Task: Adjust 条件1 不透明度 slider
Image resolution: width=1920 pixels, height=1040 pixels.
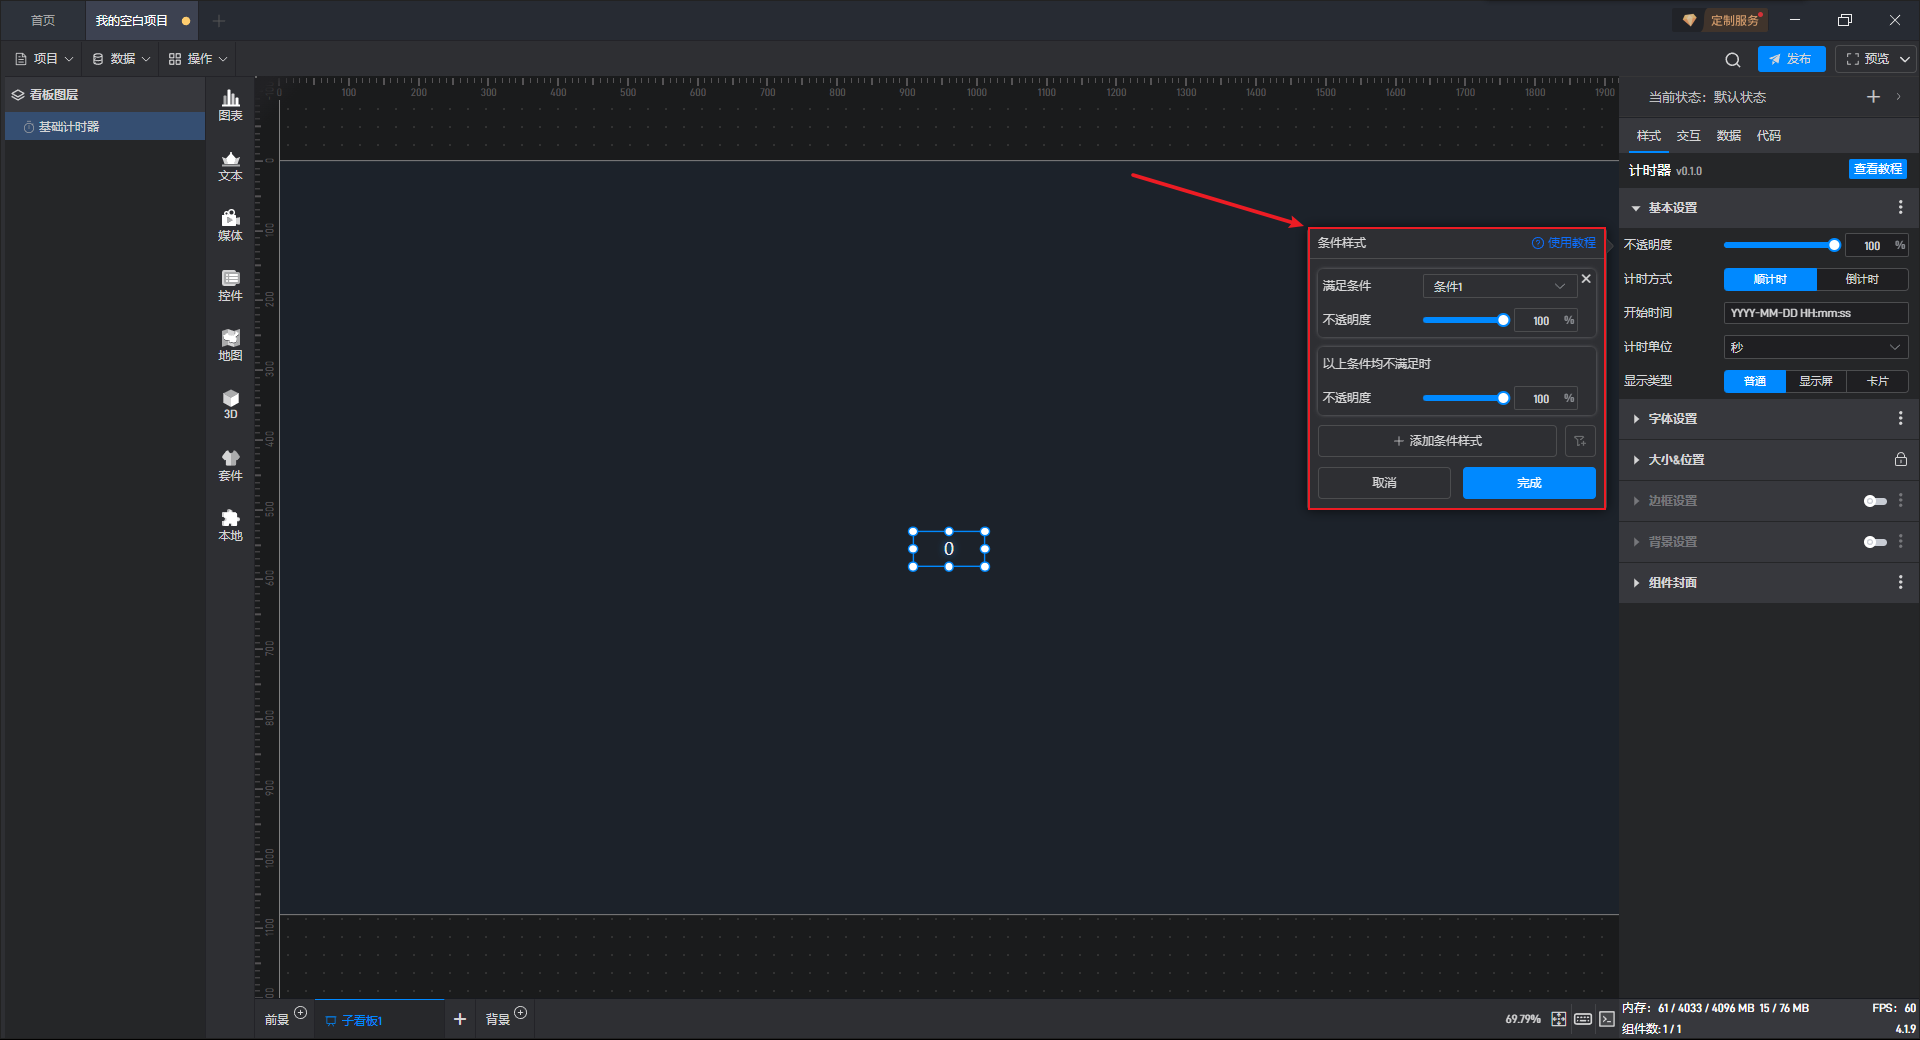Action: click(x=1466, y=321)
